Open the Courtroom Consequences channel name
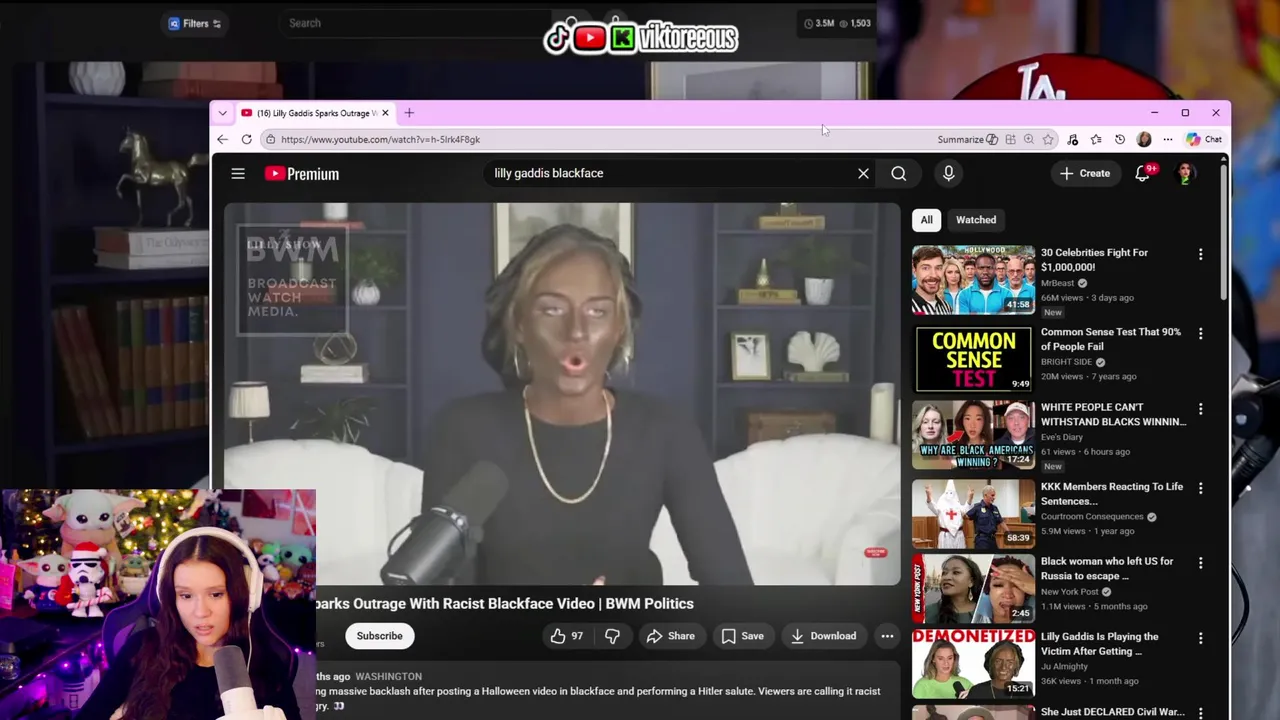Image resolution: width=1280 pixels, height=720 pixels. (1092, 517)
